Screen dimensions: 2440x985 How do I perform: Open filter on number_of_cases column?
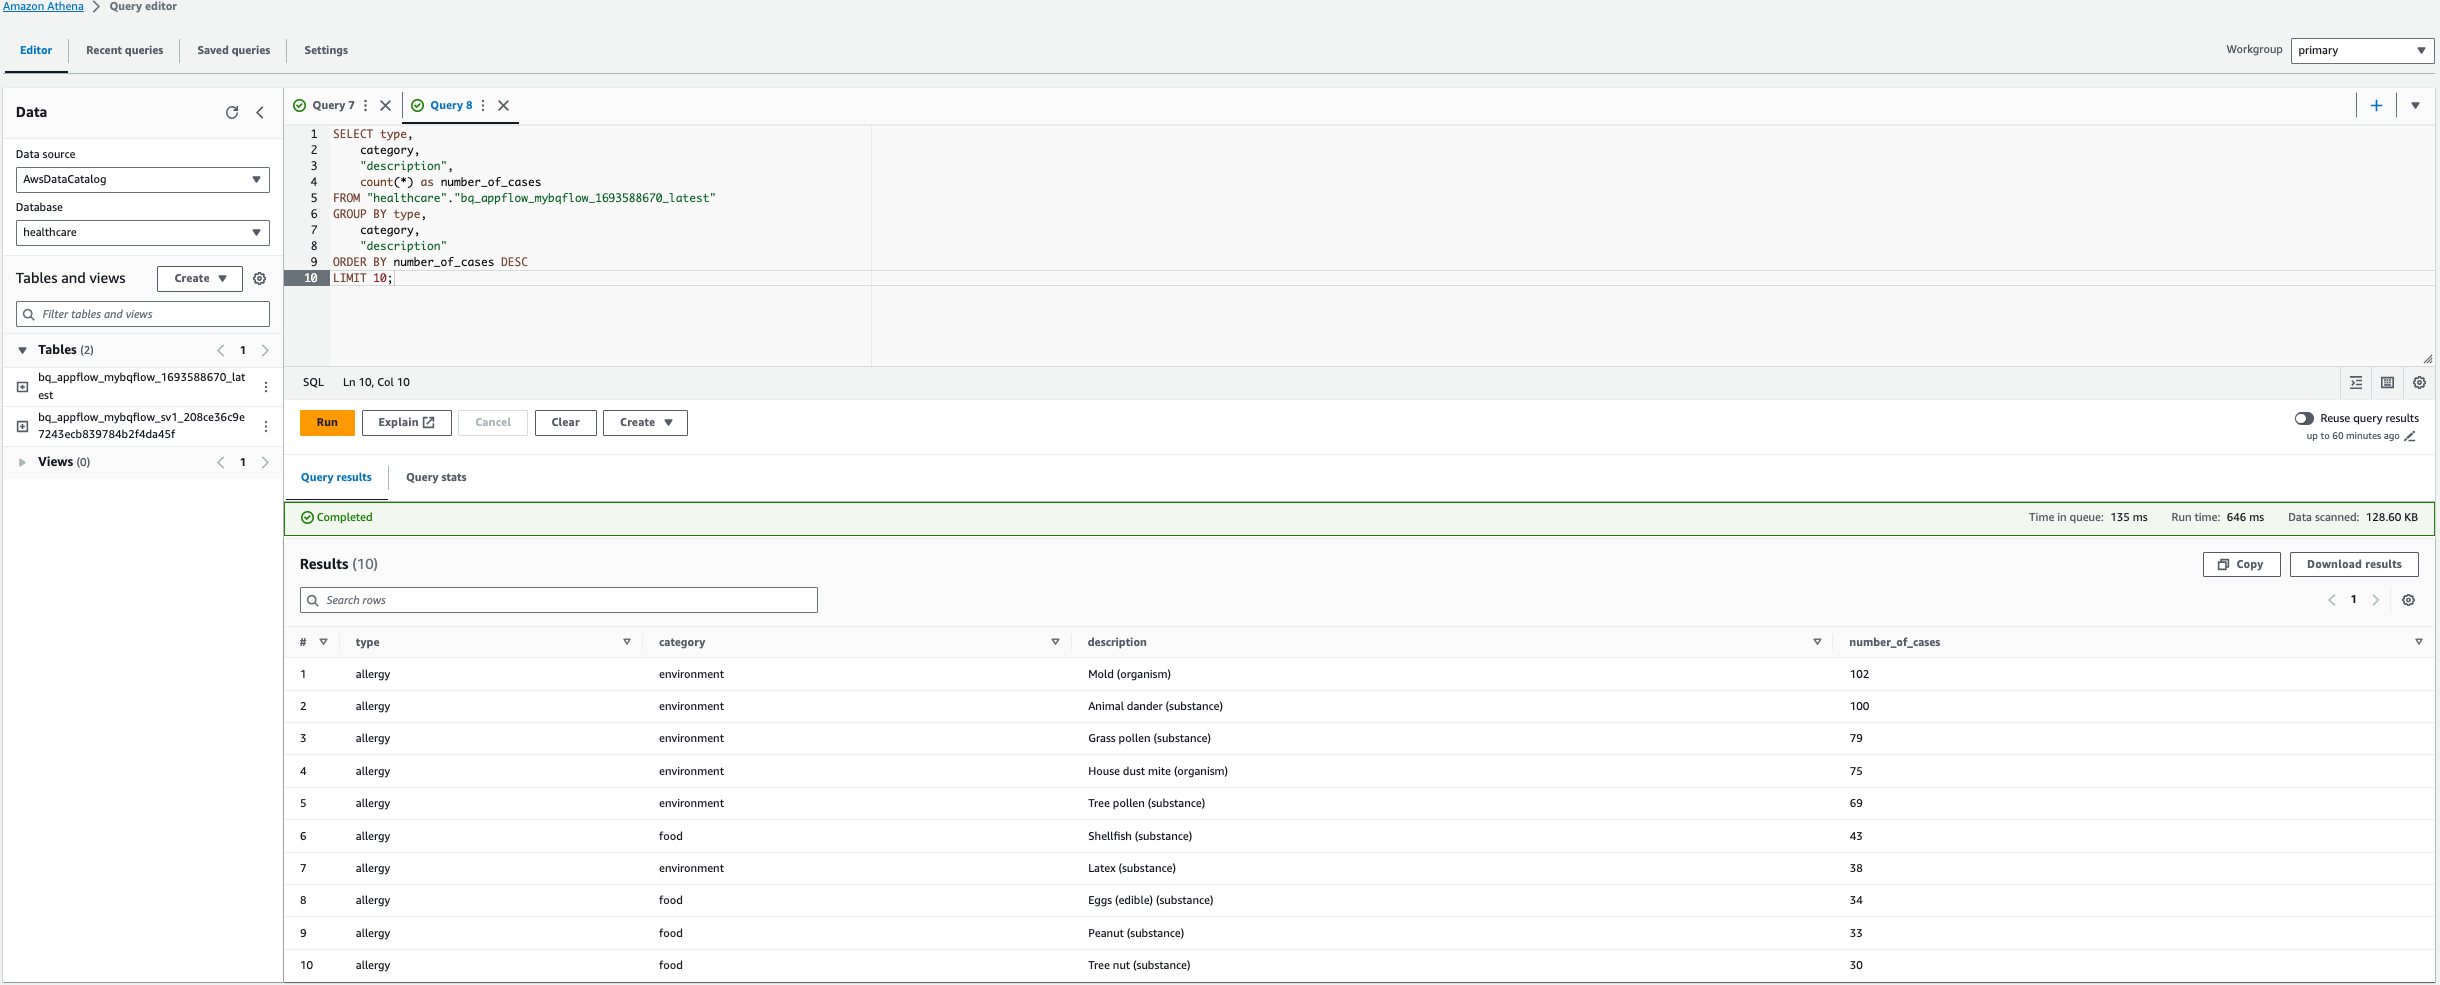point(2420,642)
